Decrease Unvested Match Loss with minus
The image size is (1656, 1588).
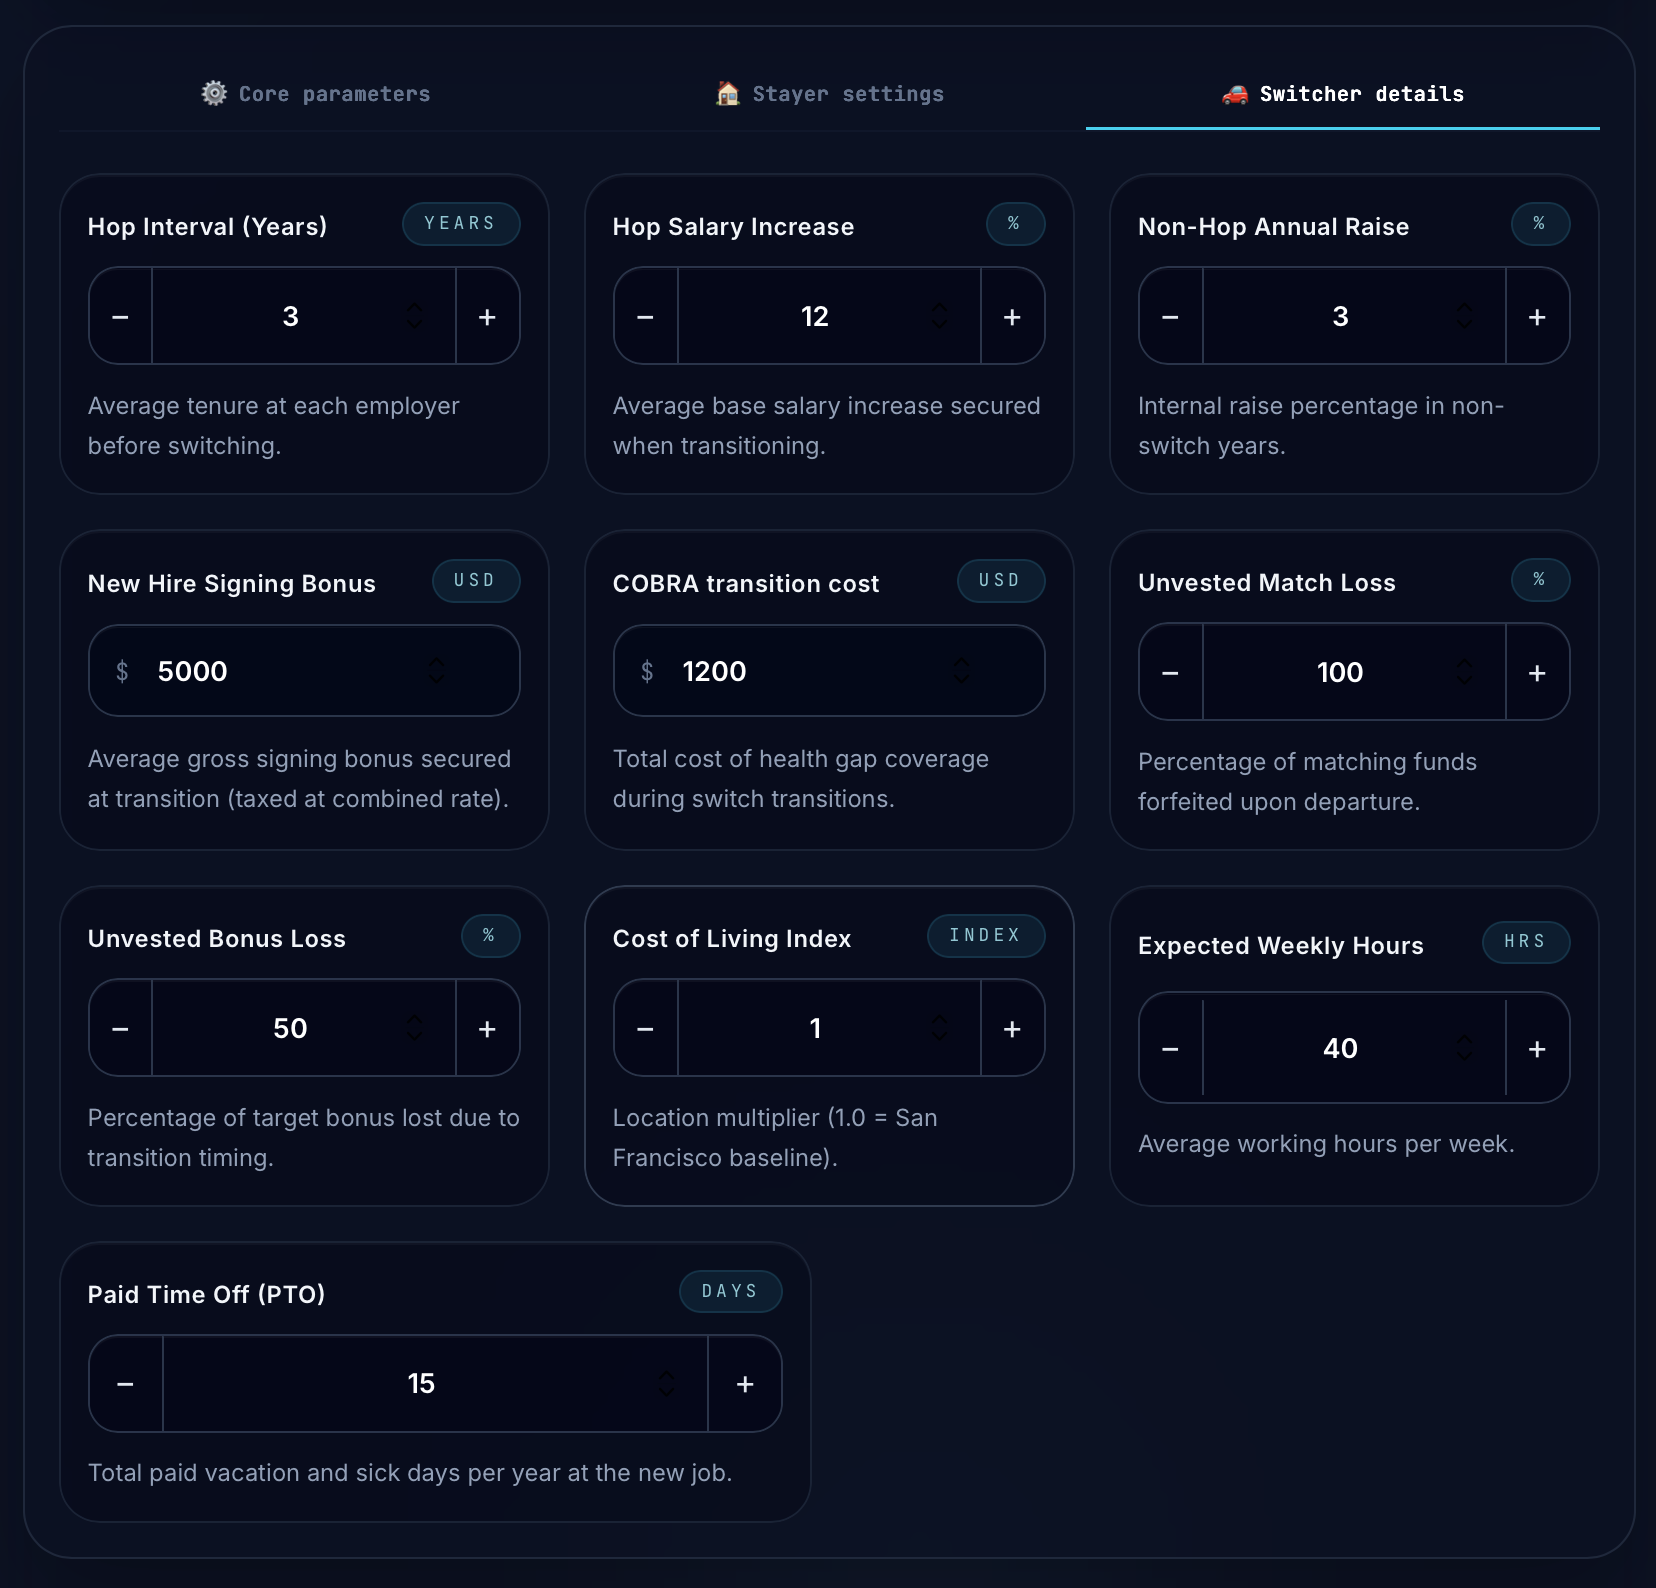(1171, 673)
